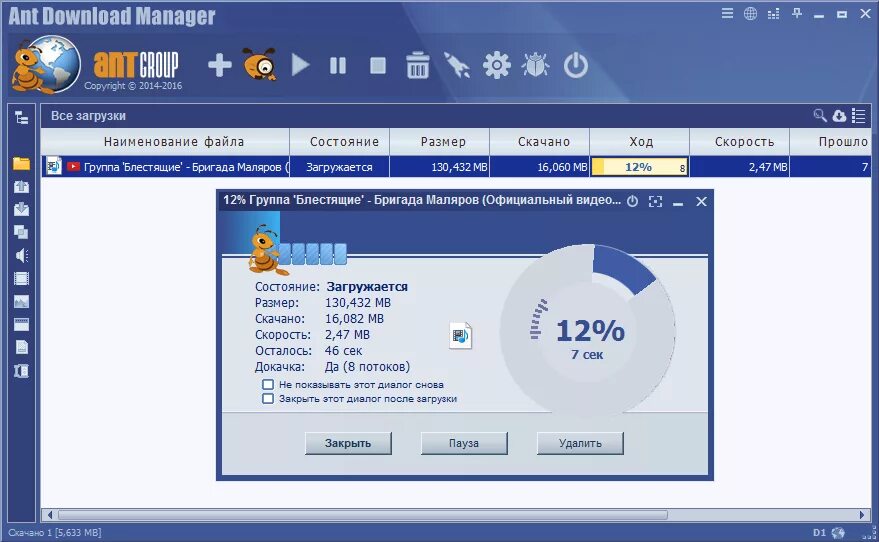The width and height of the screenshot is (879, 542).
Task: Select the video film category in sidebar
Action: click(x=21, y=279)
